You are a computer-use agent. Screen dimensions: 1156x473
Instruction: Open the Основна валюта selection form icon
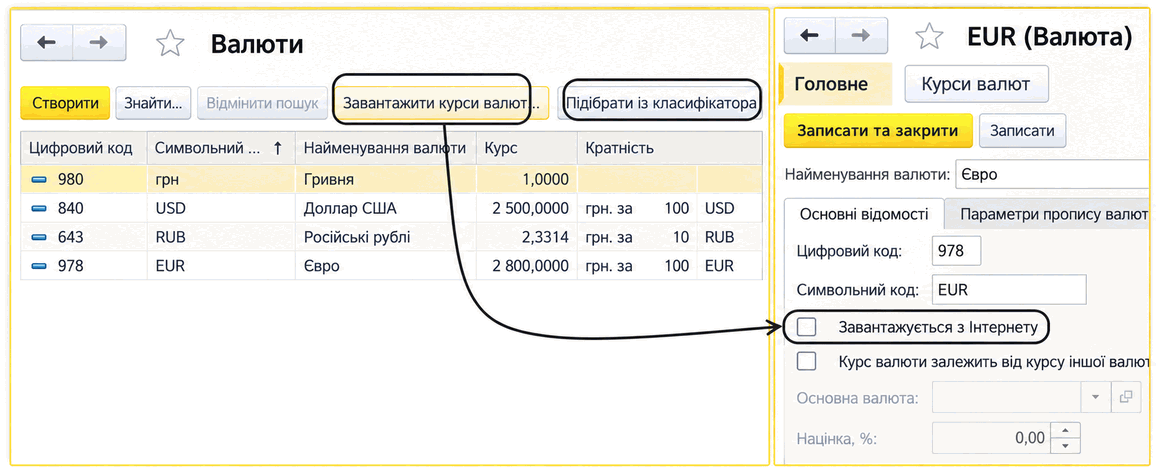coord(1125,398)
